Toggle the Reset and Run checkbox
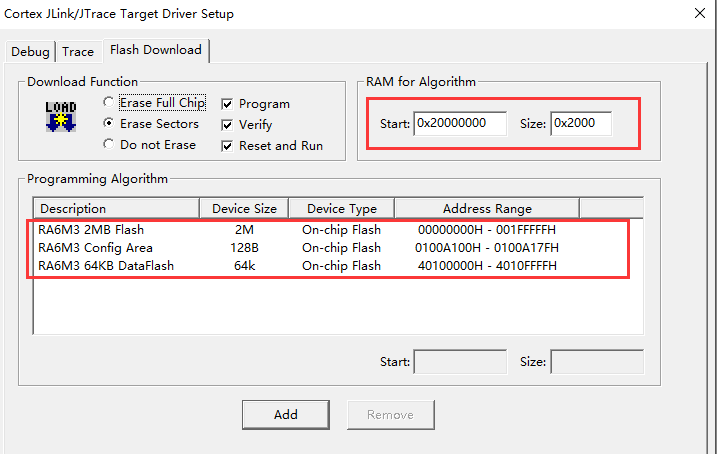Screen dimensions: 717x454 click(x=227, y=146)
